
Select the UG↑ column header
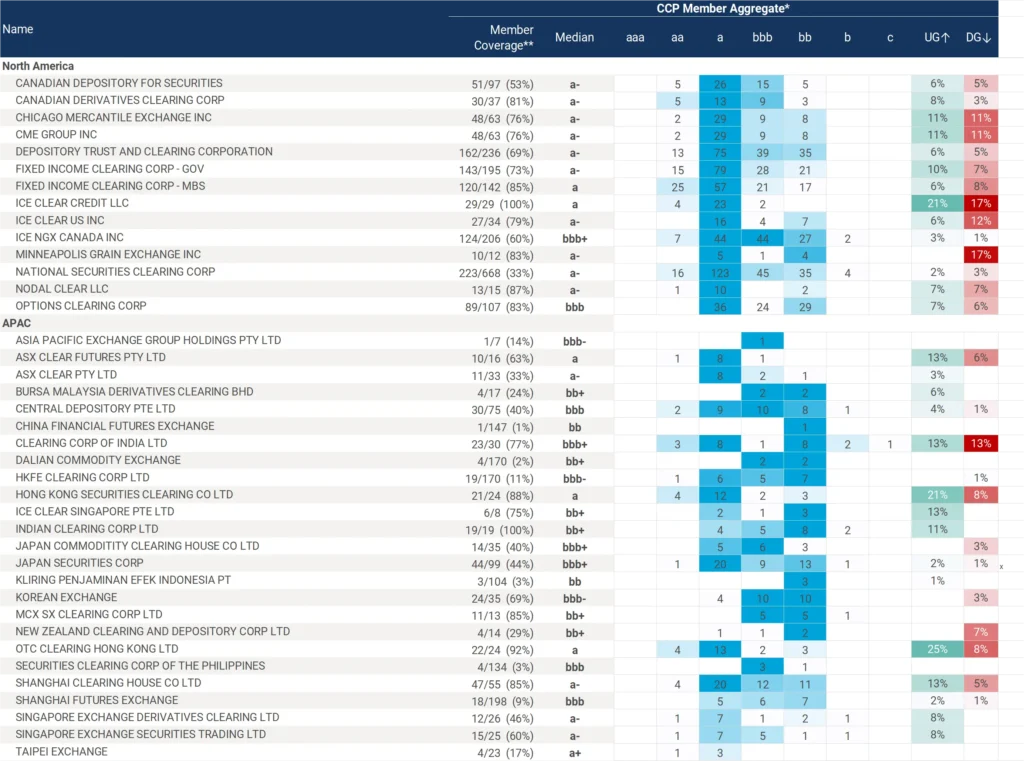(936, 37)
